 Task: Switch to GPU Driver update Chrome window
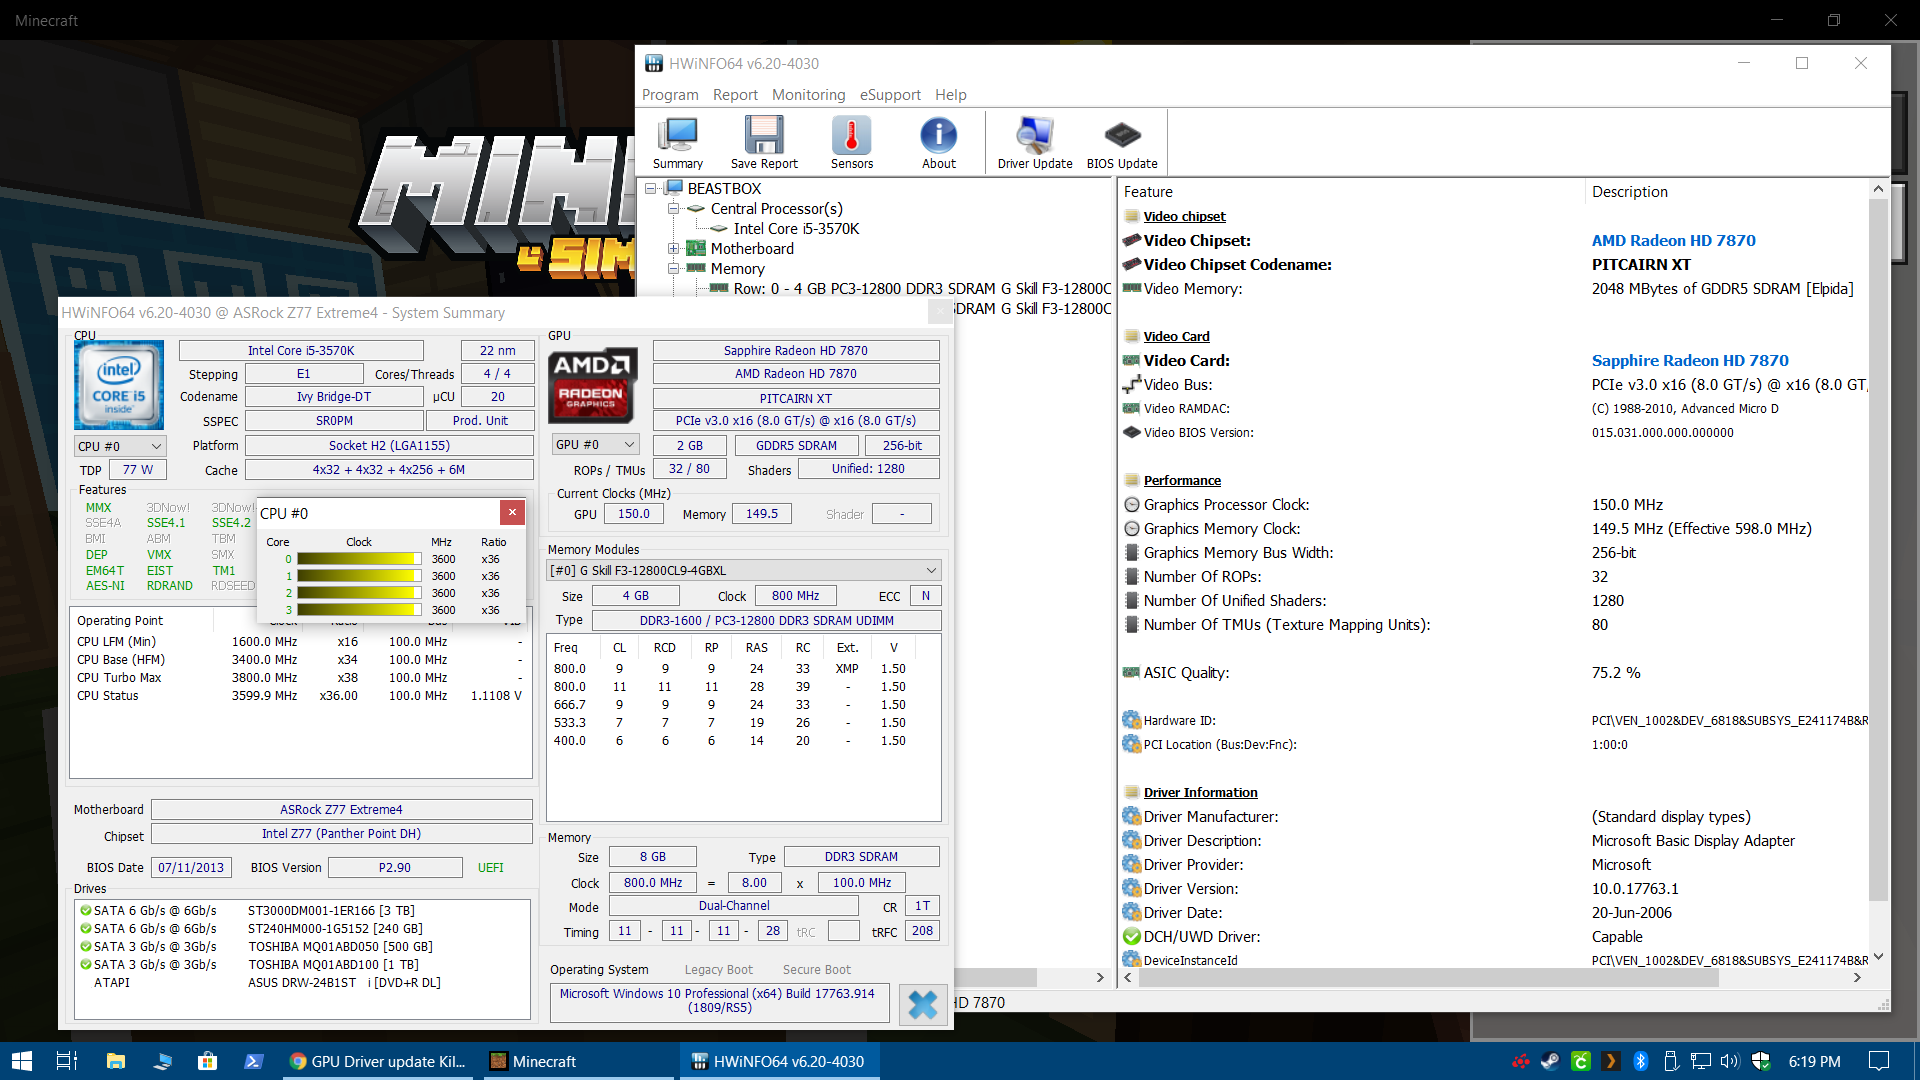click(378, 1061)
